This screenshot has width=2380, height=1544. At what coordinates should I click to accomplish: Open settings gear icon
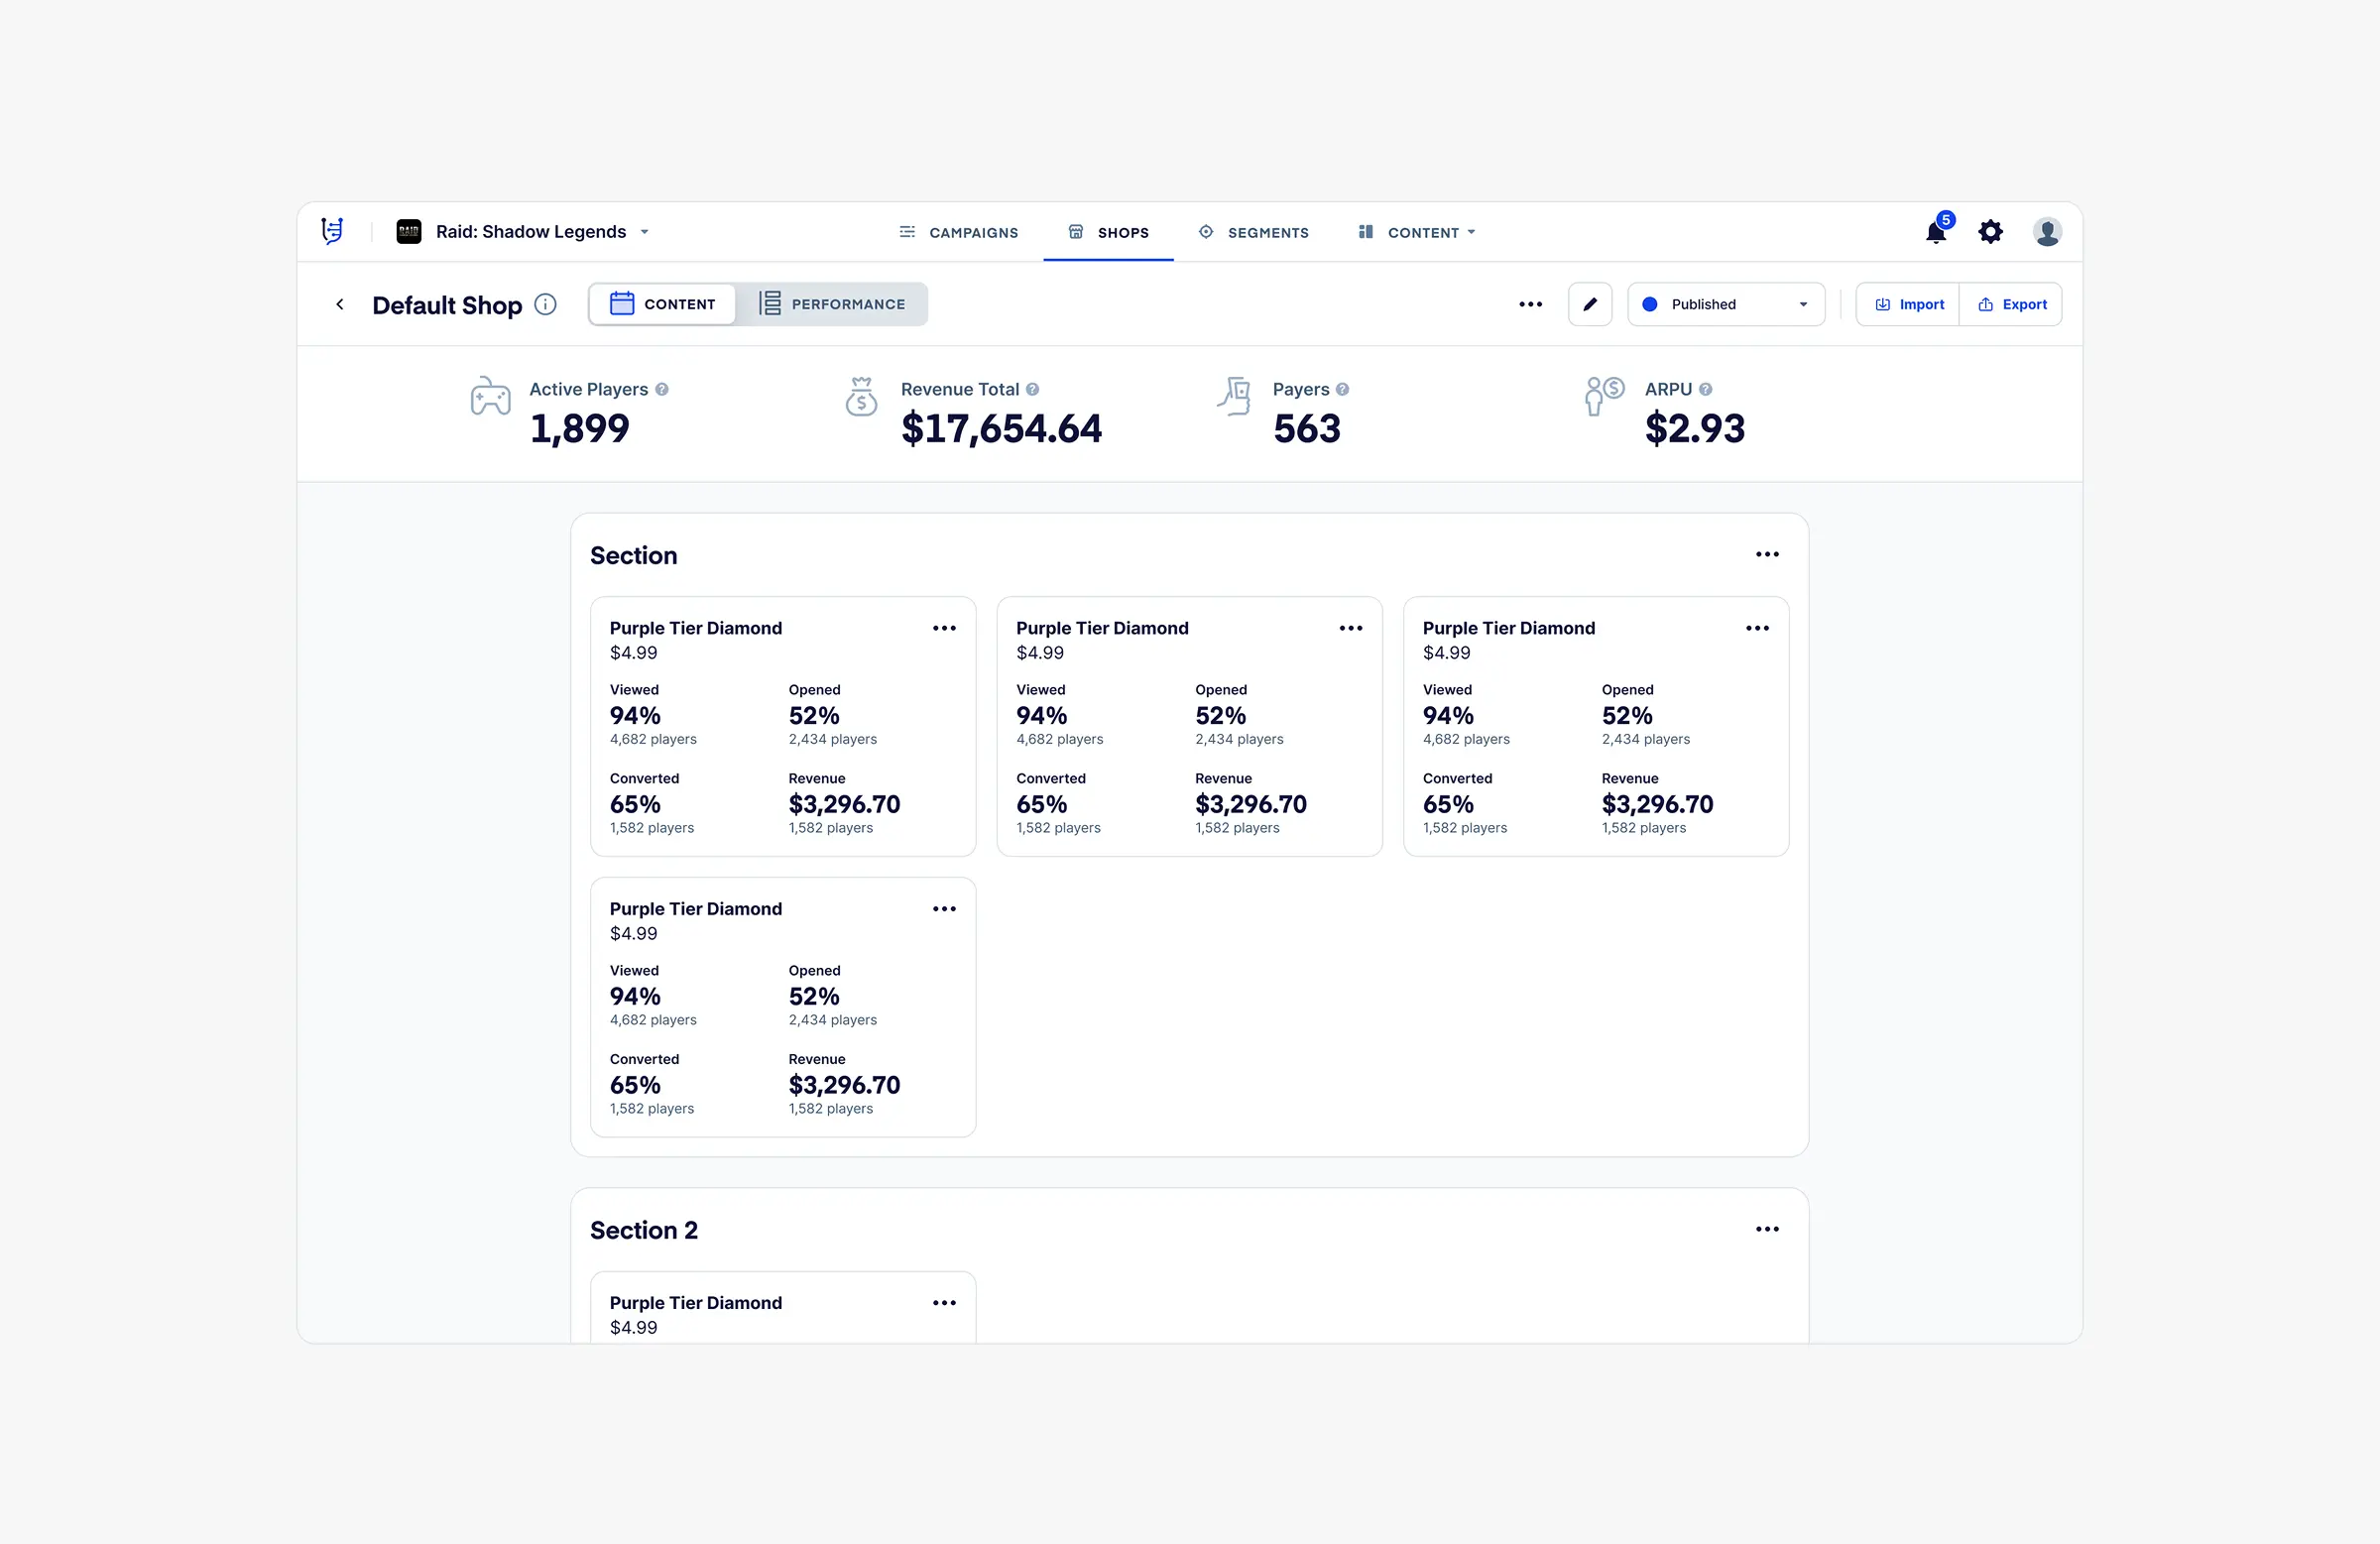pyautogui.click(x=1990, y=232)
